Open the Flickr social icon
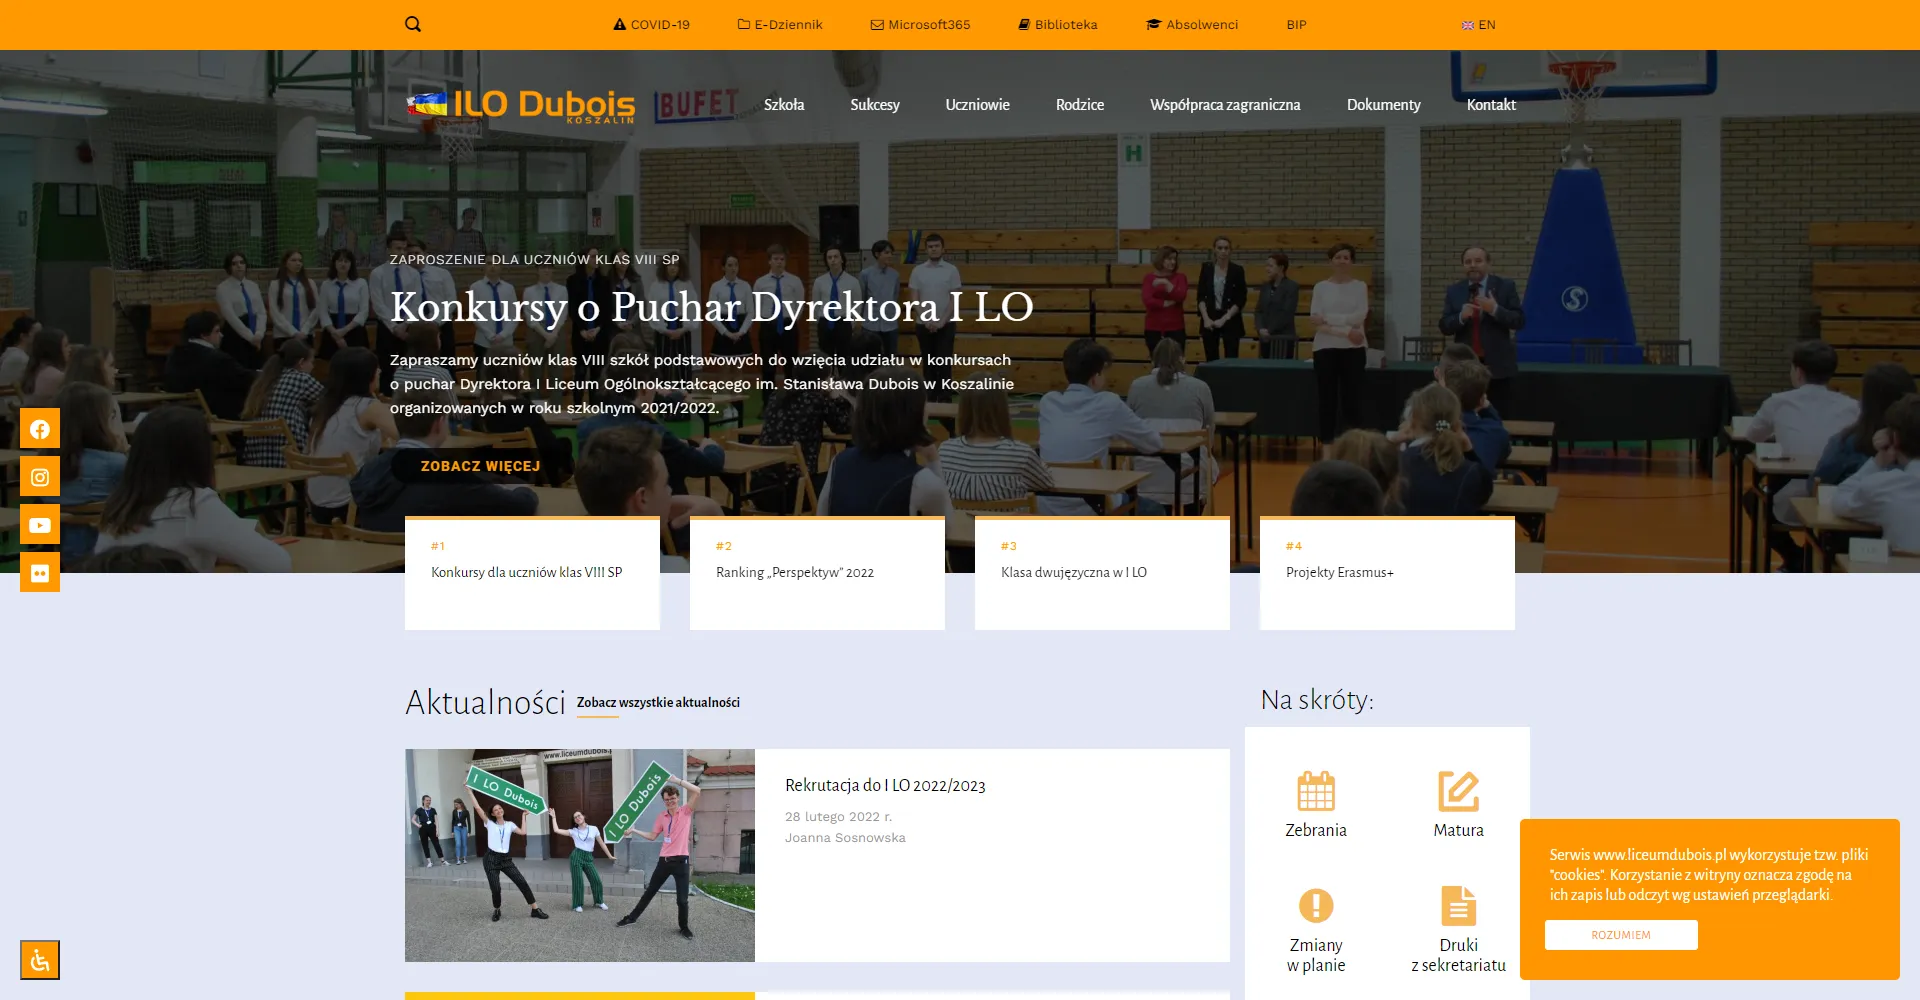The height and width of the screenshot is (1000, 1920). [x=40, y=573]
